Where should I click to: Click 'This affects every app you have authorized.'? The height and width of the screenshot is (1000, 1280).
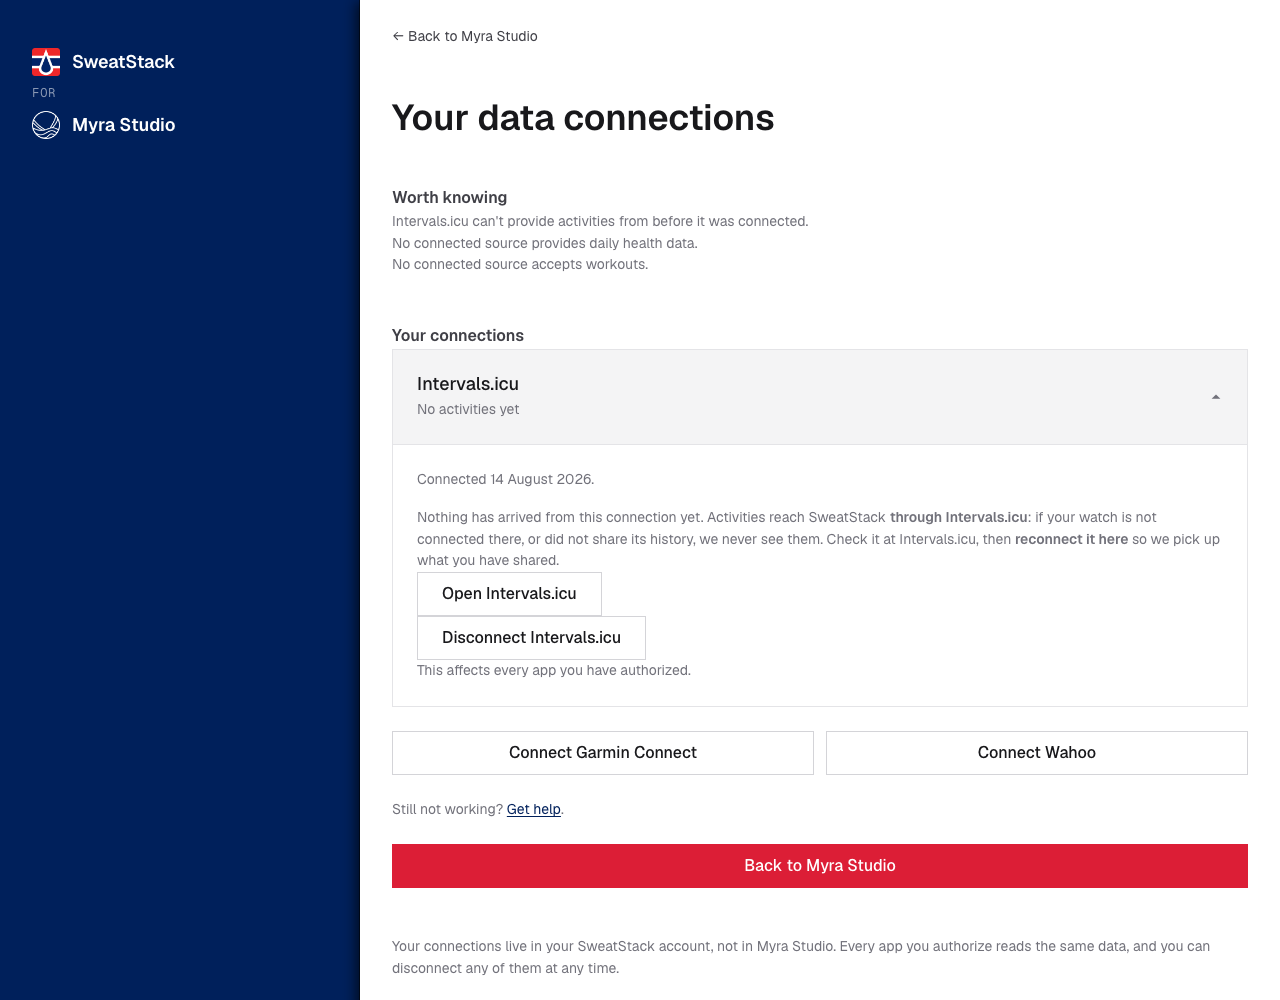point(554,670)
